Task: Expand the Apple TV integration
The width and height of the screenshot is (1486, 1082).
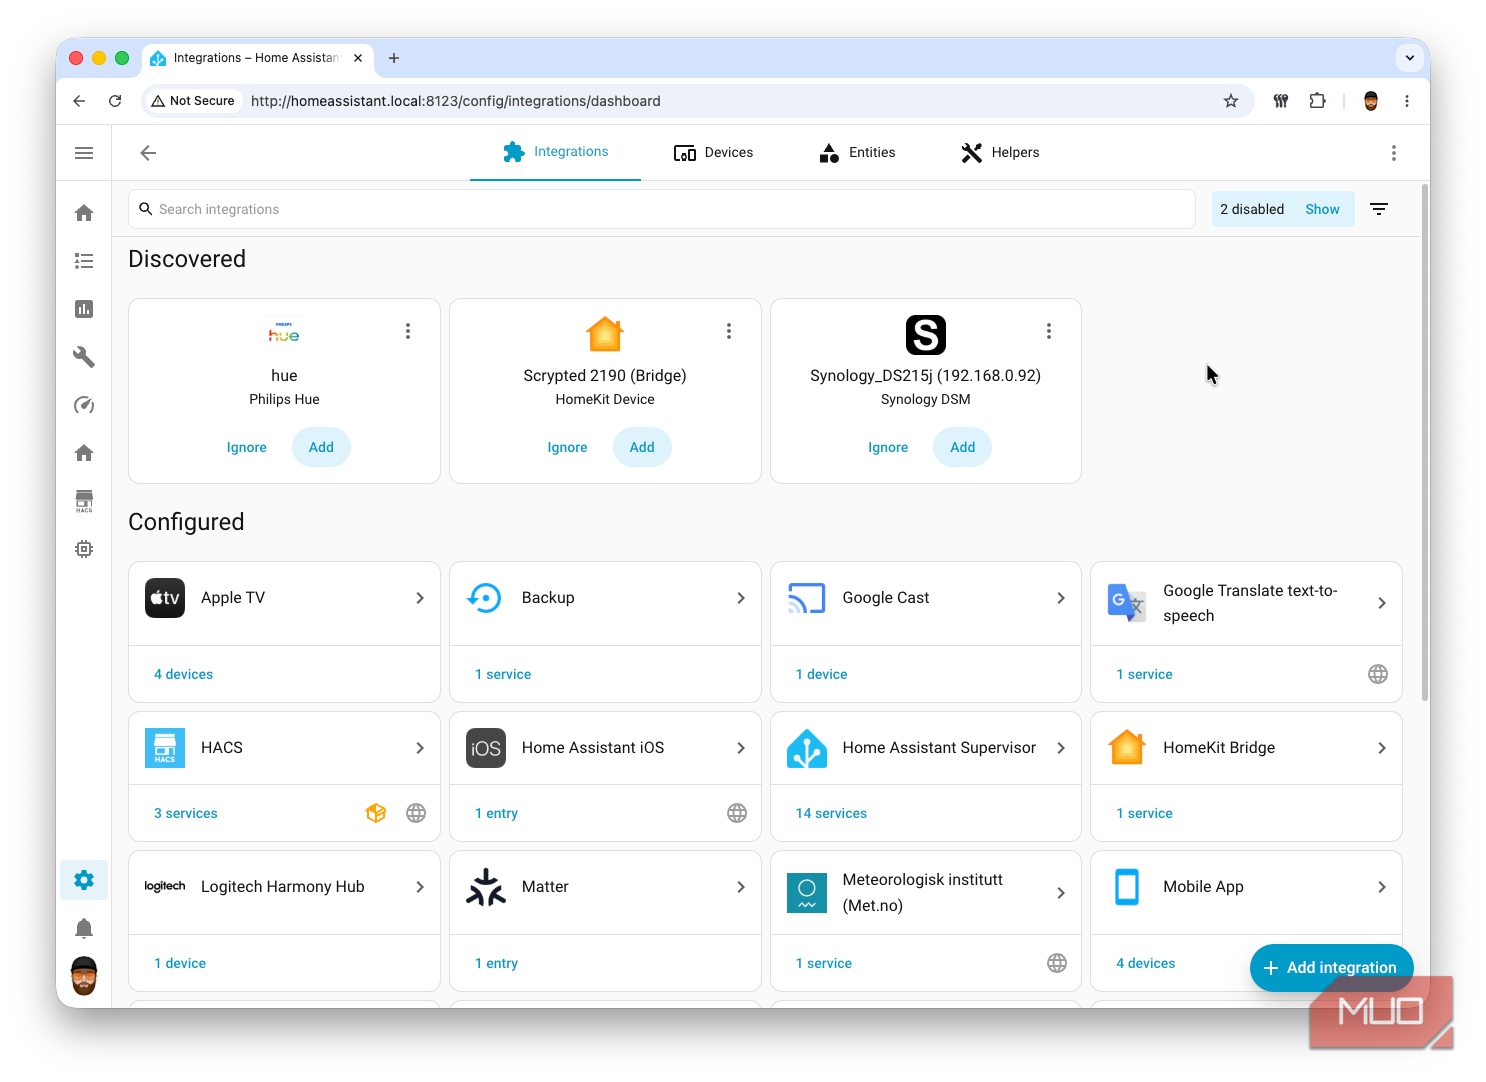Action: pyautogui.click(x=420, y=598)
